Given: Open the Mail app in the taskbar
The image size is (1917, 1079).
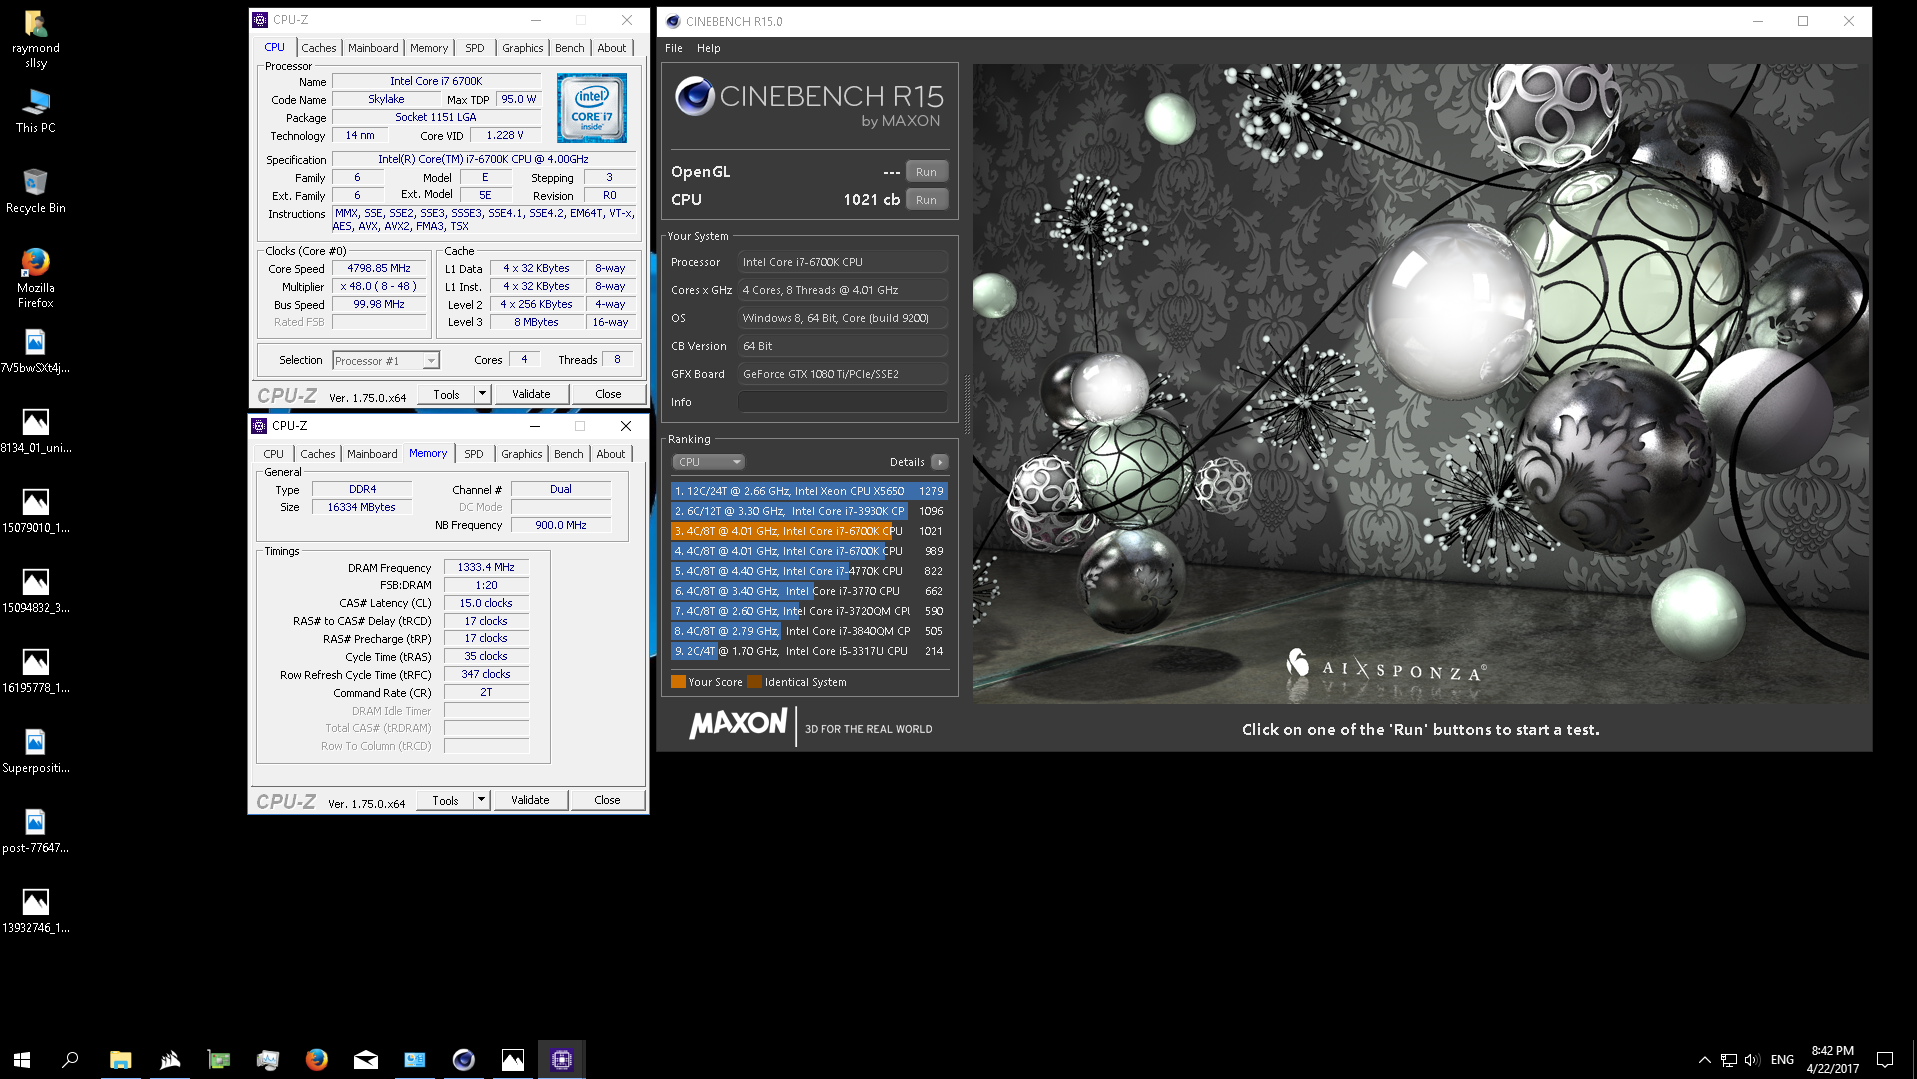Looking at the screenshot, I should pos(366,1059).
